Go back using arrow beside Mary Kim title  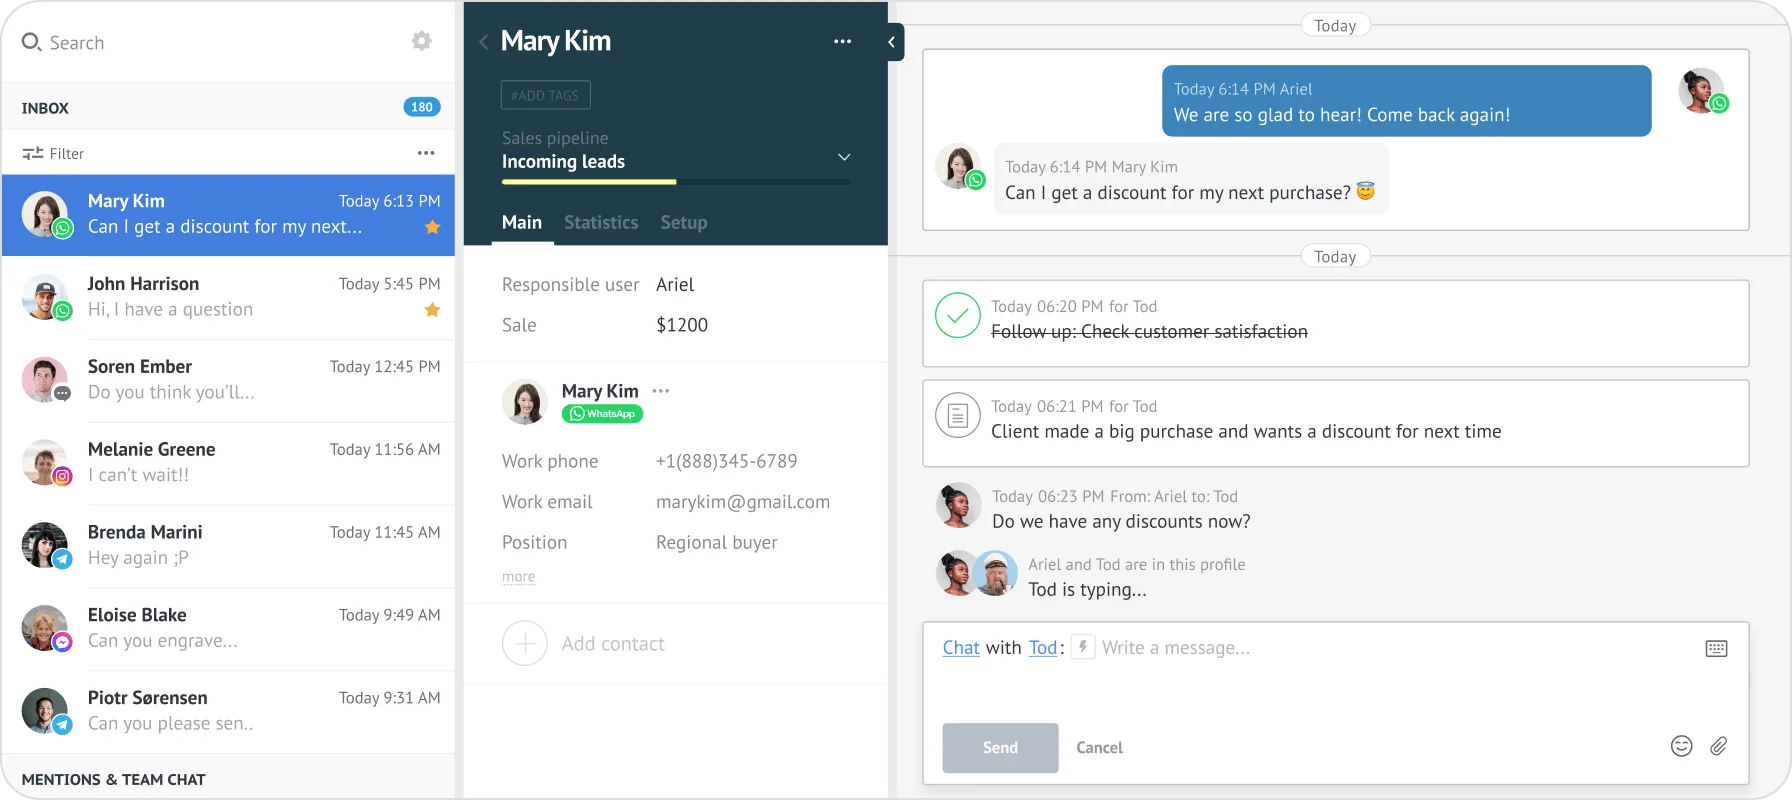484,42
